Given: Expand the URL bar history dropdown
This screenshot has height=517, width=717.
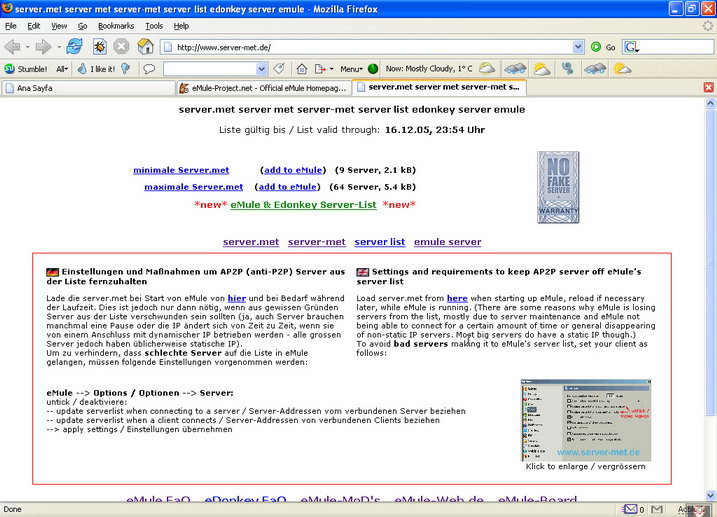Looking at the screenshot, I should point(578,47).
